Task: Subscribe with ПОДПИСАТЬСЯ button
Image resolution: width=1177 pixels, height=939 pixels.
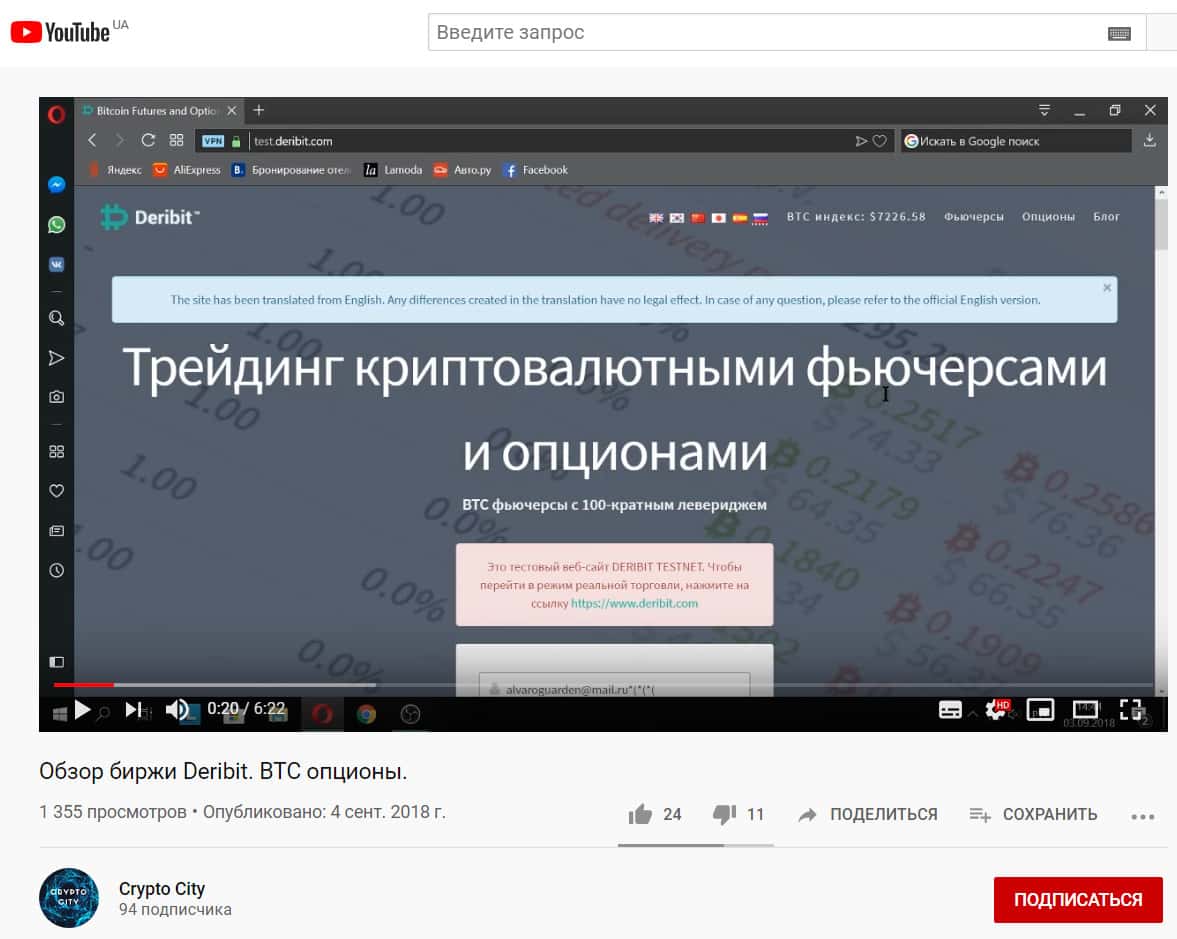Action: (1078, 899)
